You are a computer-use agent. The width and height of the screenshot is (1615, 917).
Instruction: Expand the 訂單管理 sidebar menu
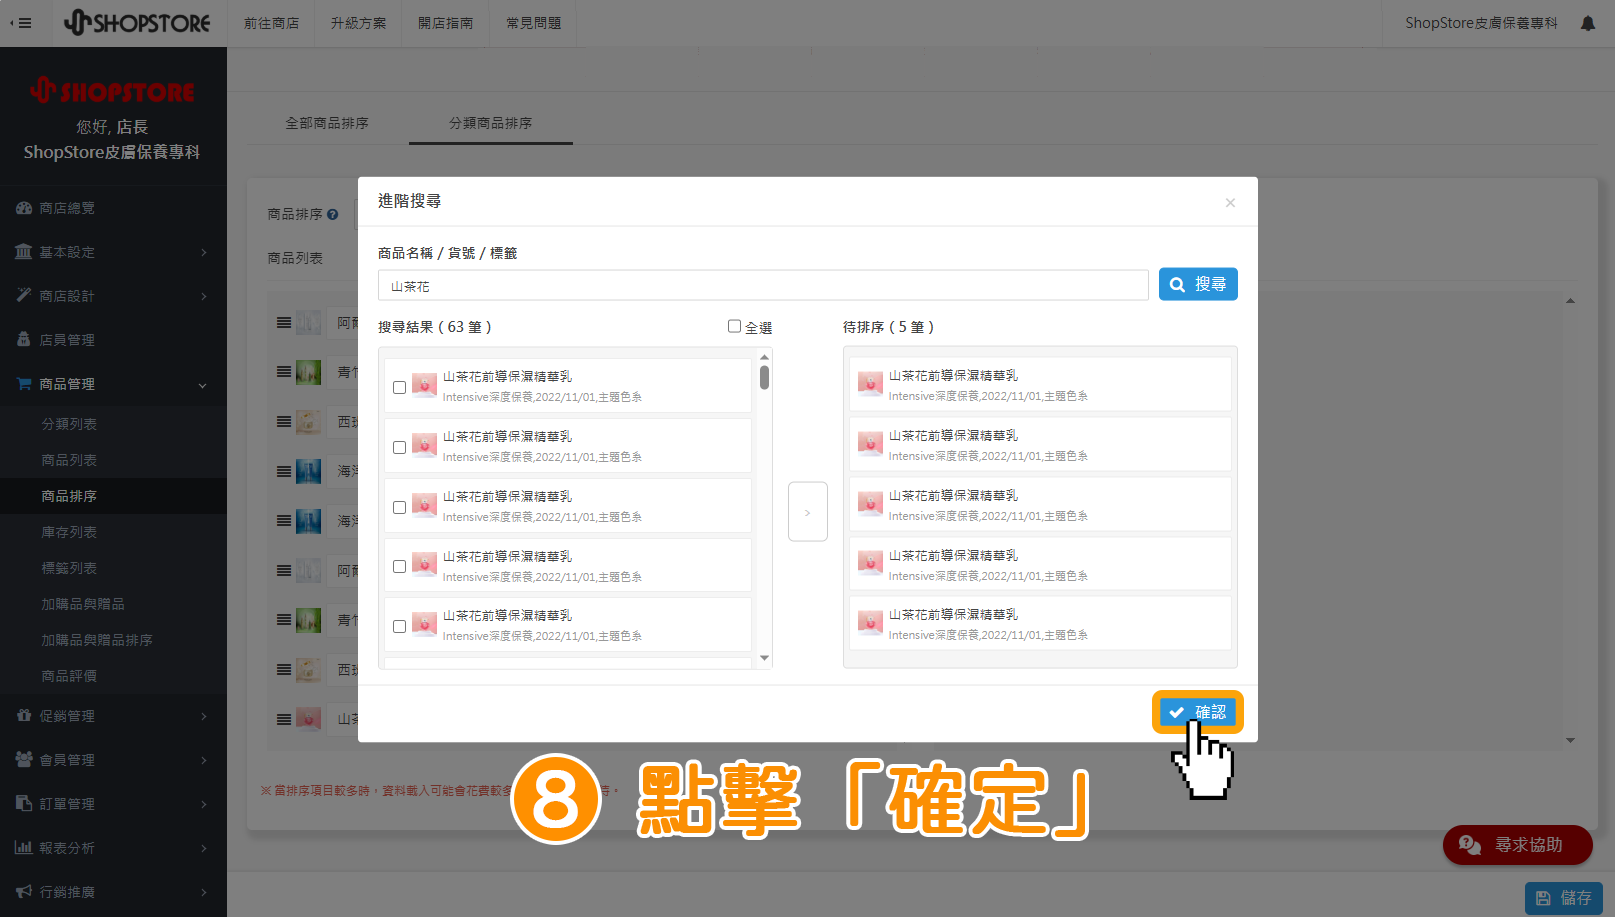113,804
